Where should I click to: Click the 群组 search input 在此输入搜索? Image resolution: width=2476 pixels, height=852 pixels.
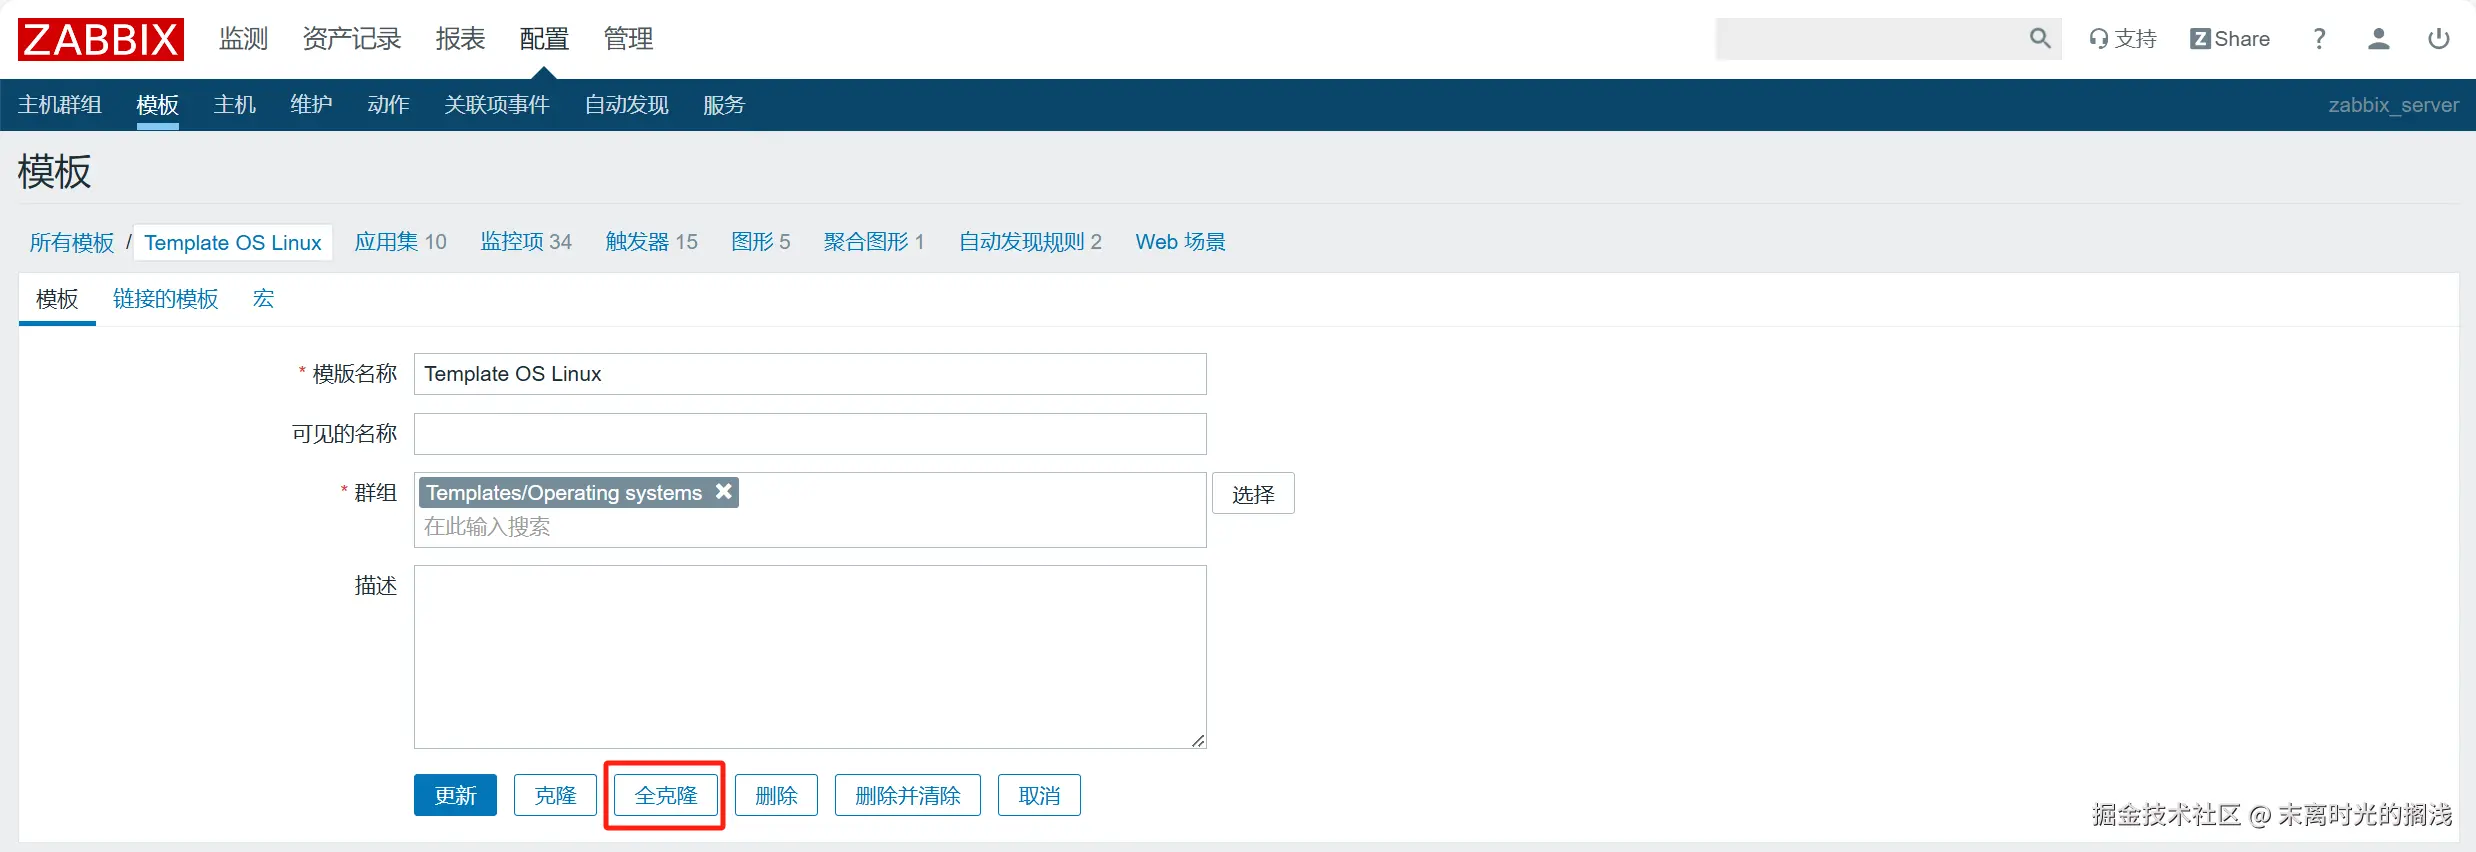(810, 527)
